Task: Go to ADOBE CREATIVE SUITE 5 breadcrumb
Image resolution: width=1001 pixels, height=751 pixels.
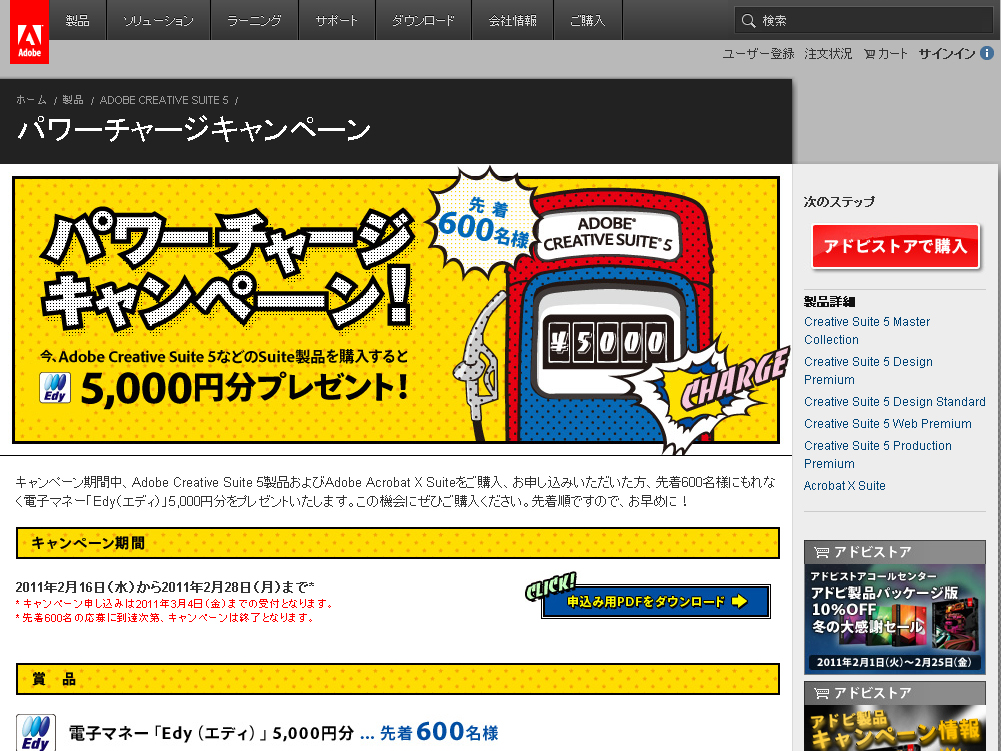Action: (164, 100)
